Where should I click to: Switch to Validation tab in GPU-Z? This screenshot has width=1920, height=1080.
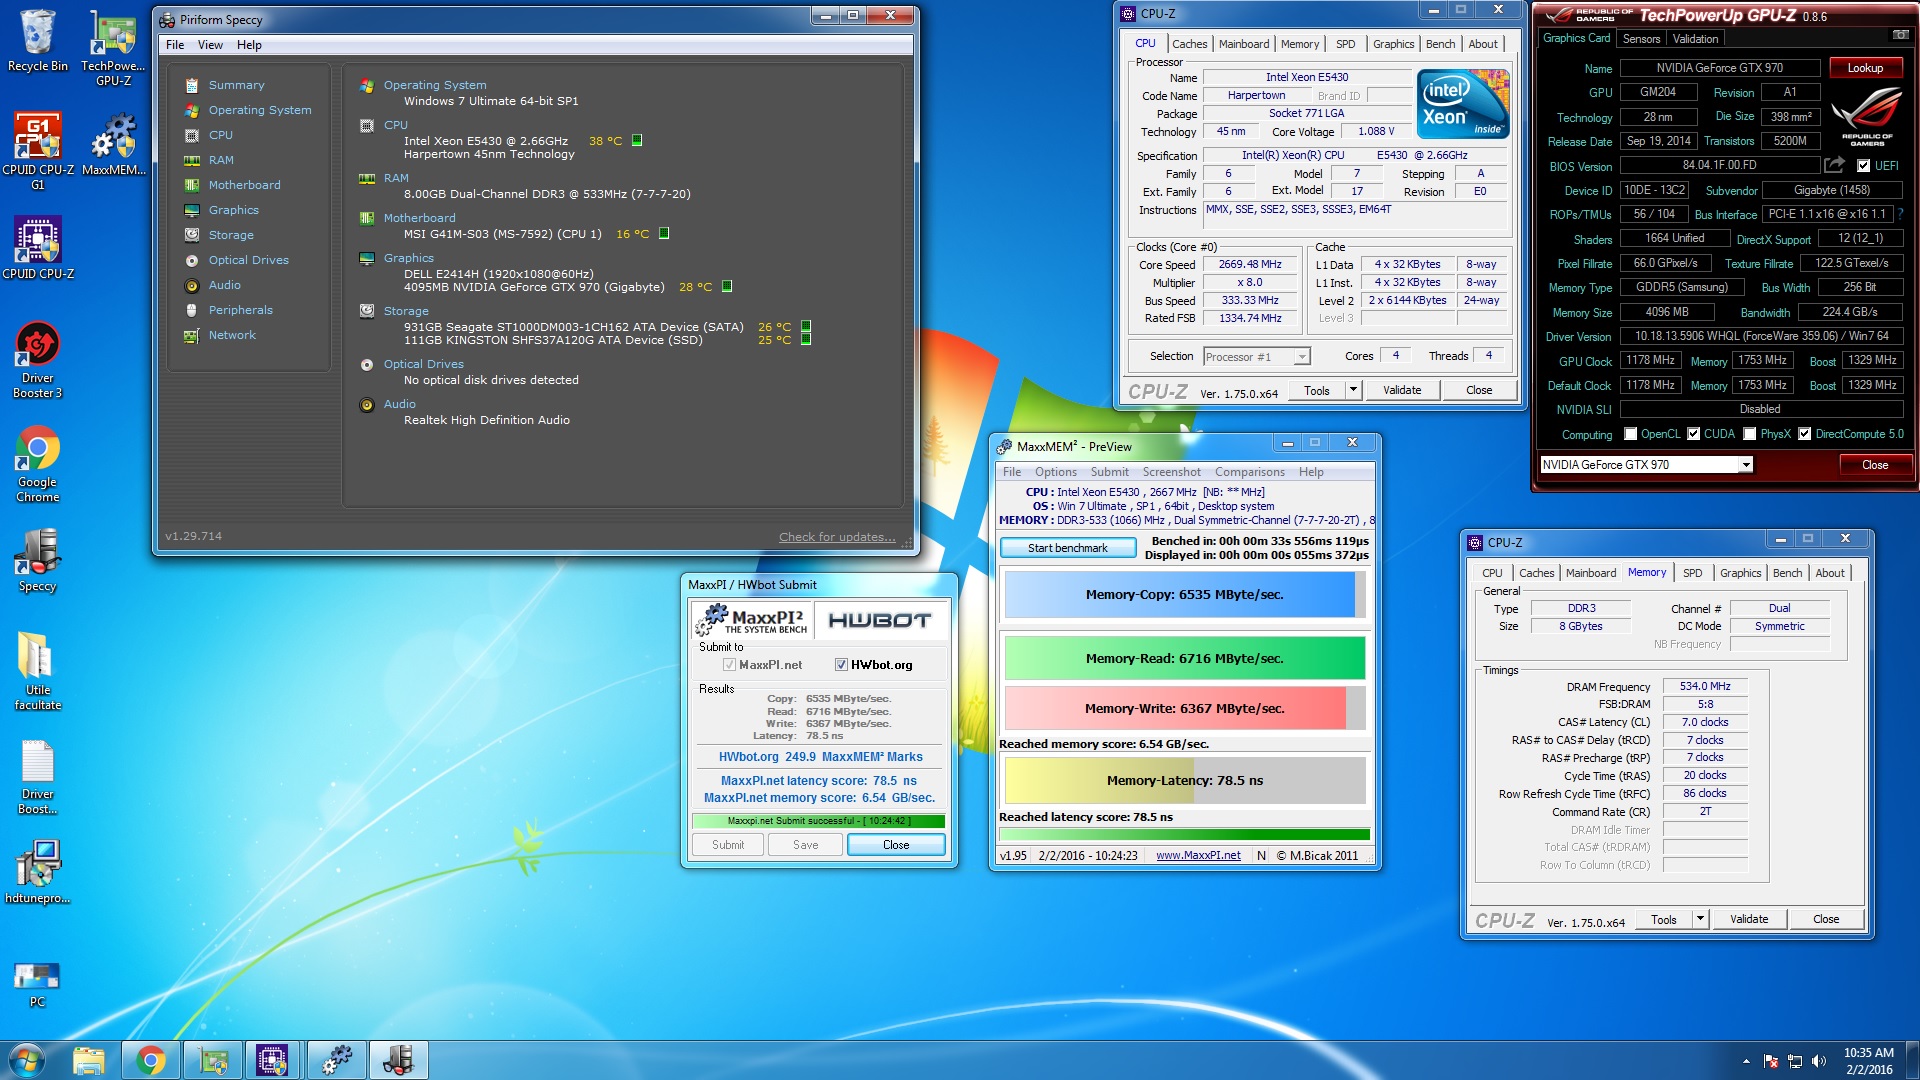click(1695, 39)
